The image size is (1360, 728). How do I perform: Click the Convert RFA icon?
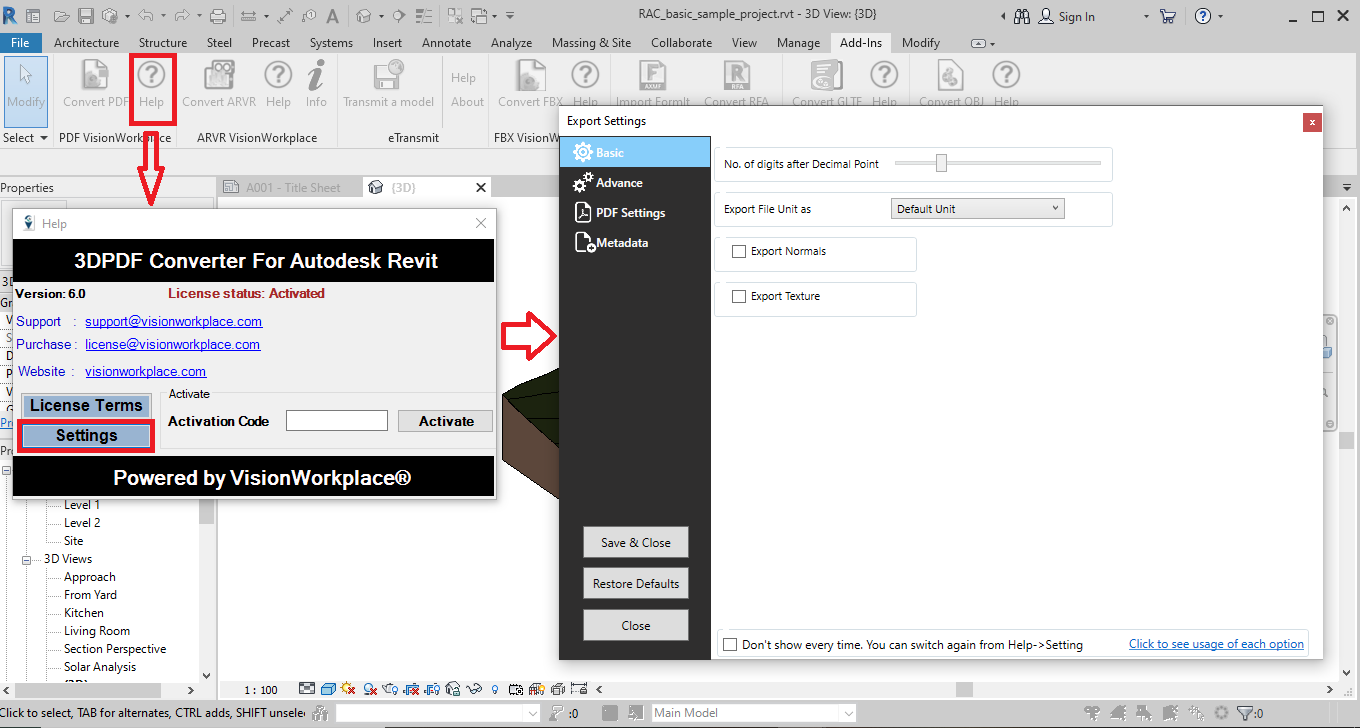(x=736, y=76)
